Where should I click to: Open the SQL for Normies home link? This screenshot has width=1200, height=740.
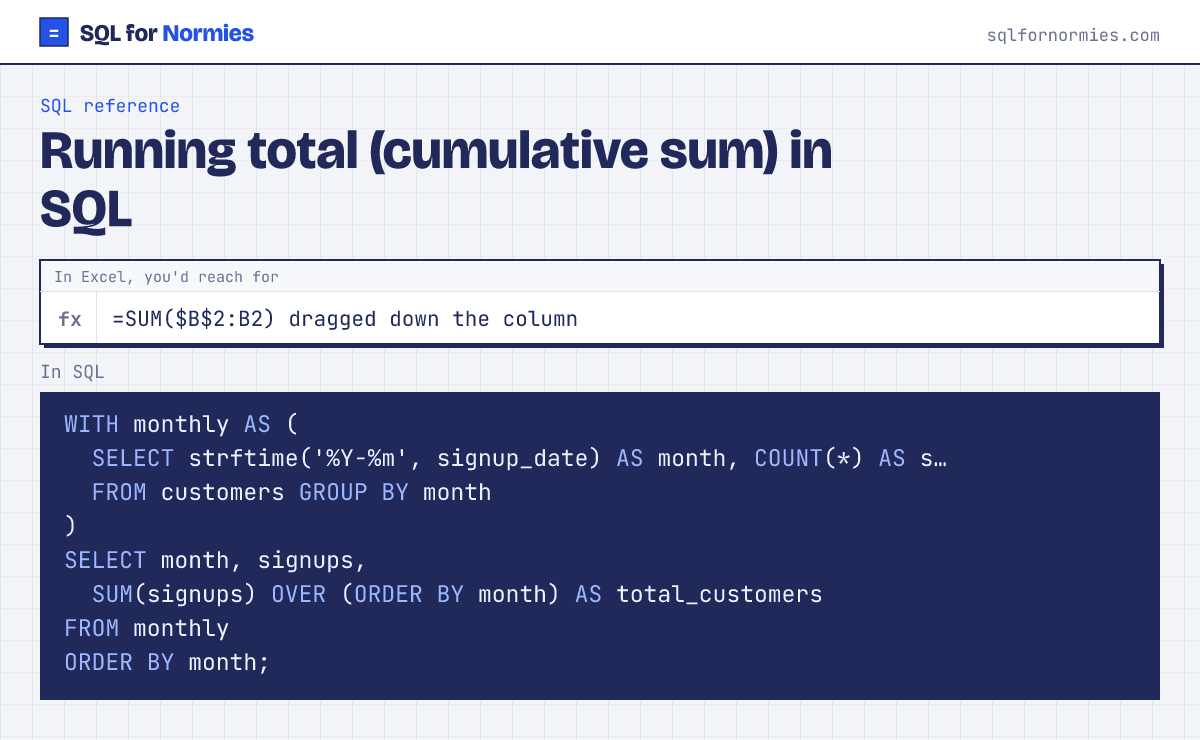(146, 33)
